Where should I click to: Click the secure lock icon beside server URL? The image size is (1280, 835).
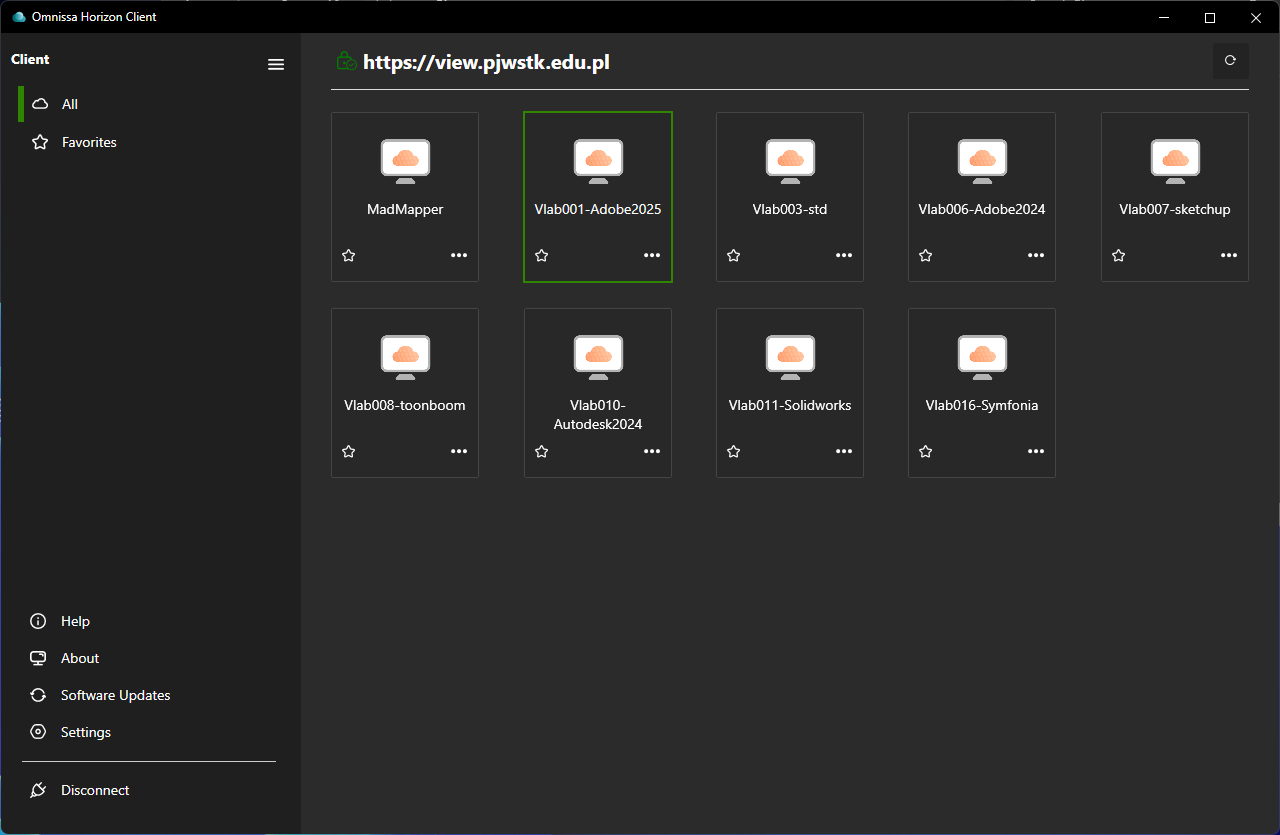click(346, 61)
